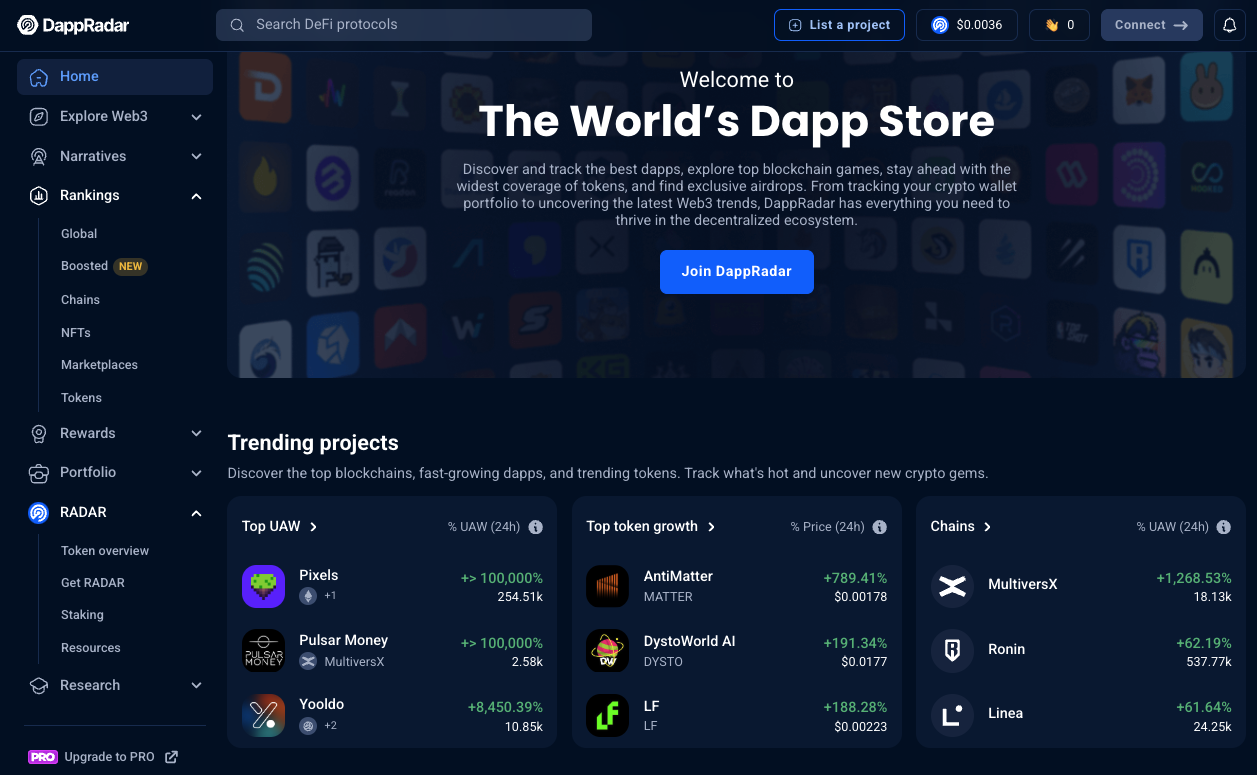Viewport: 1257px width, 775px height.
Task: Expand the Research menu chevron
Action: [x=196, y=686]
